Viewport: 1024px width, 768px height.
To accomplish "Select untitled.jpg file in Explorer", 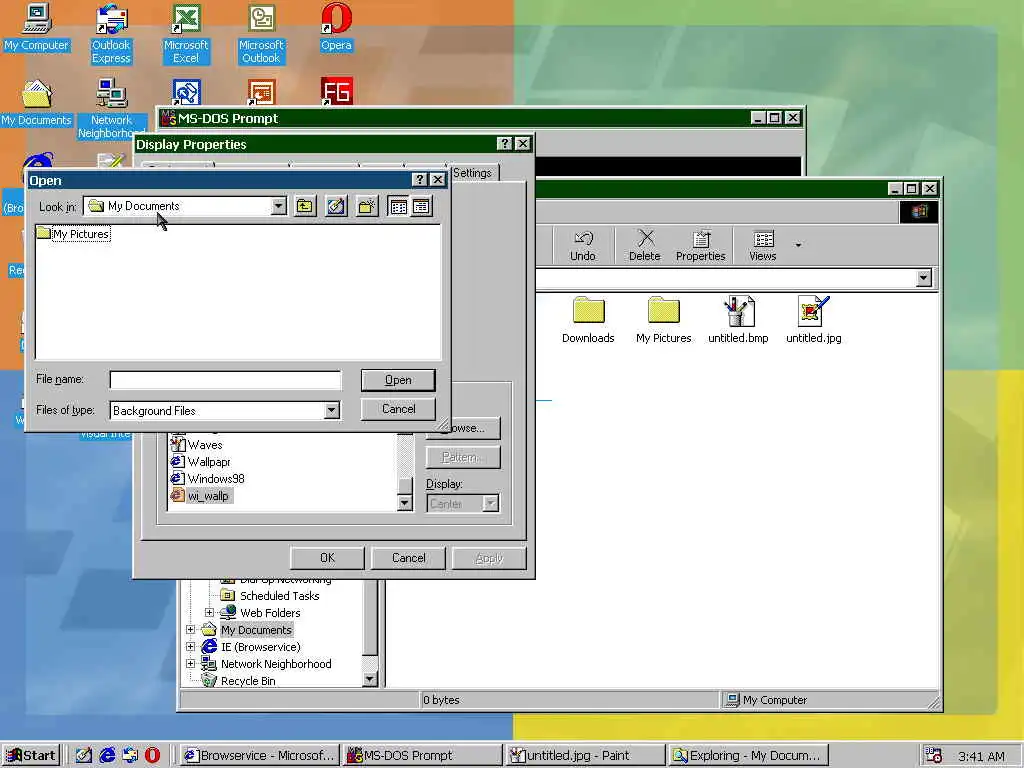I will point(814,320).
